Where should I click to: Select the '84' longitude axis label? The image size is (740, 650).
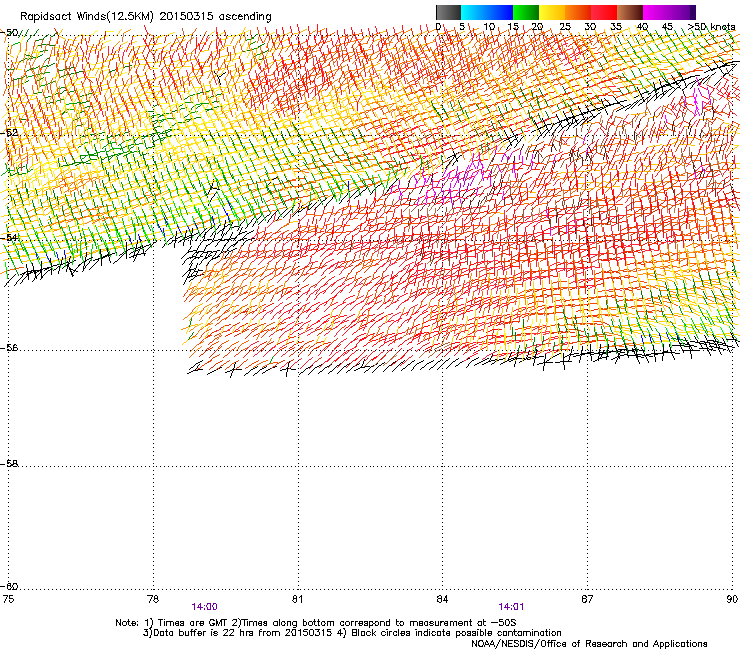[x=442, y=599]
